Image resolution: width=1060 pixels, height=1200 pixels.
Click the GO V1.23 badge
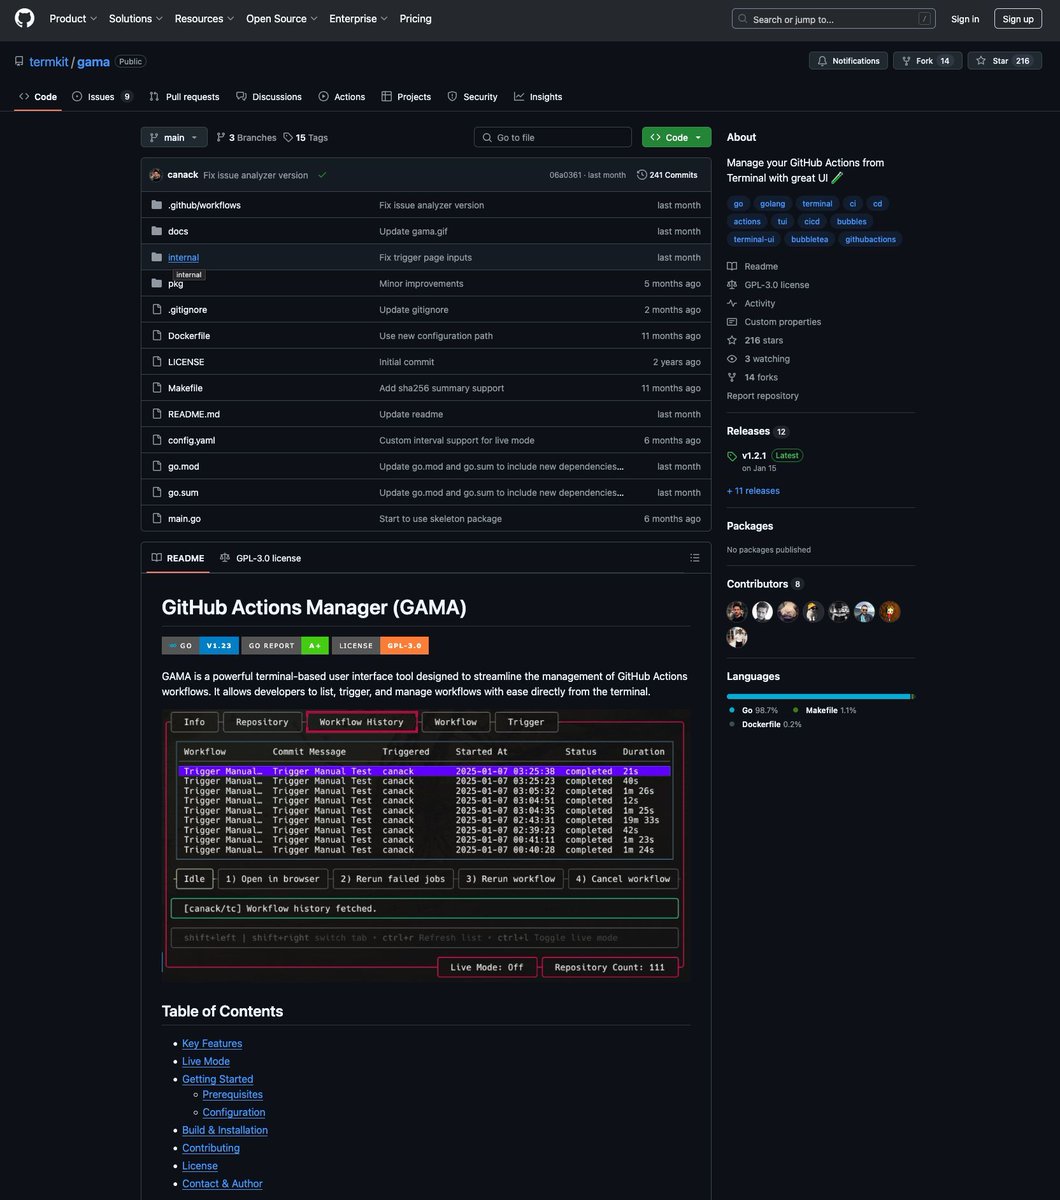(200, 646)
